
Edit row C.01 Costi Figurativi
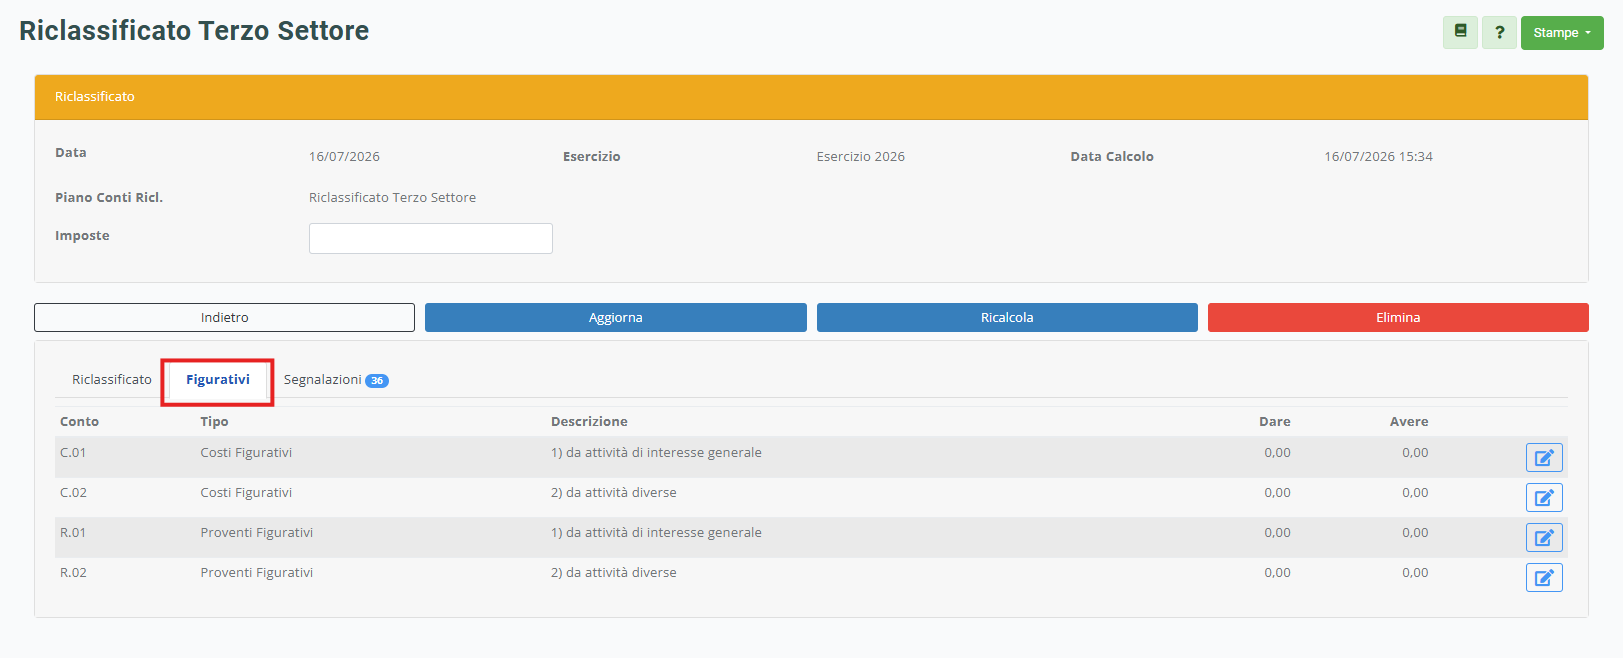(1544, 457)
